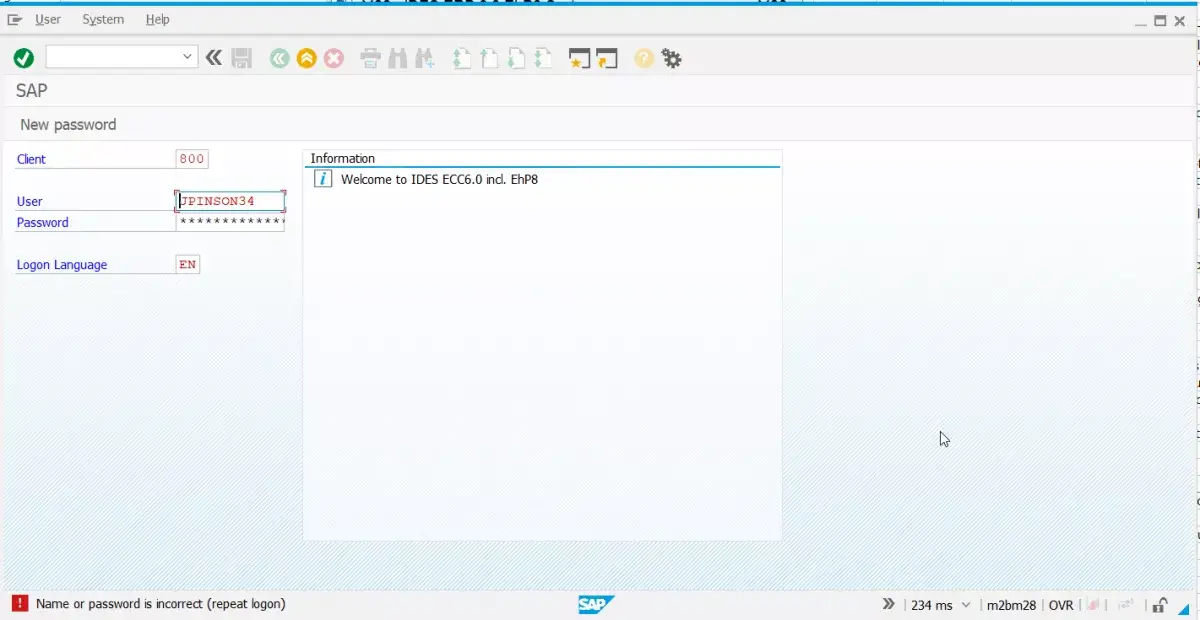Viewport: 1200px width, 620px height.
Task: Maximize the SAP window
Action: pyautogui.click(x=1161, y=20)
